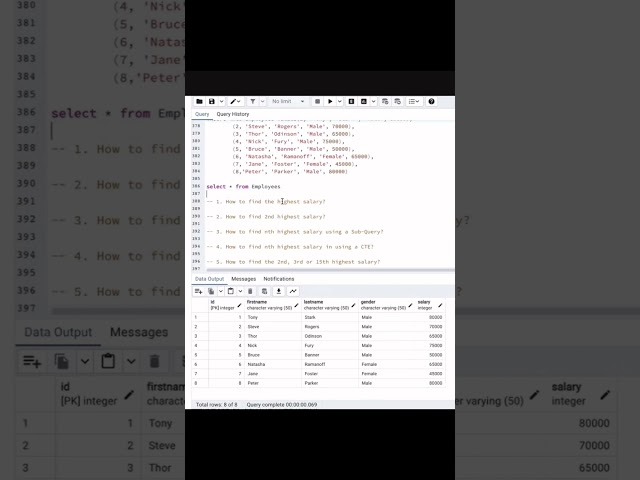This screenshot has width=640, height=480.
Task: Save data changes with the database icon
Action: point(264,291)
